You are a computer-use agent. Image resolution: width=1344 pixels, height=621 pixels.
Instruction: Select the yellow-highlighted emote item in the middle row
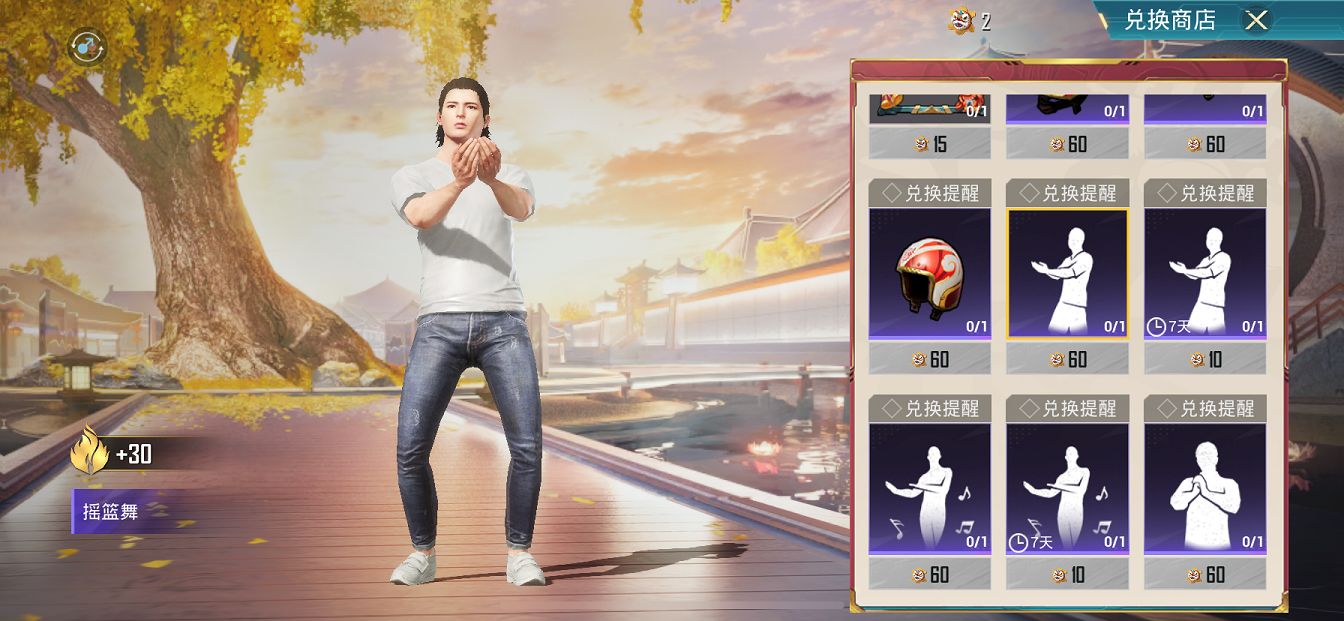(1067, 273)
